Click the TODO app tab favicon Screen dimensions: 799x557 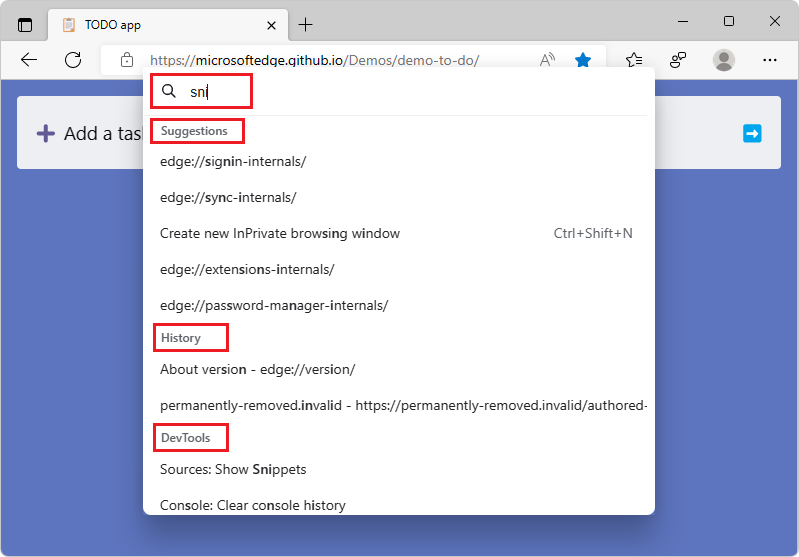69,25
